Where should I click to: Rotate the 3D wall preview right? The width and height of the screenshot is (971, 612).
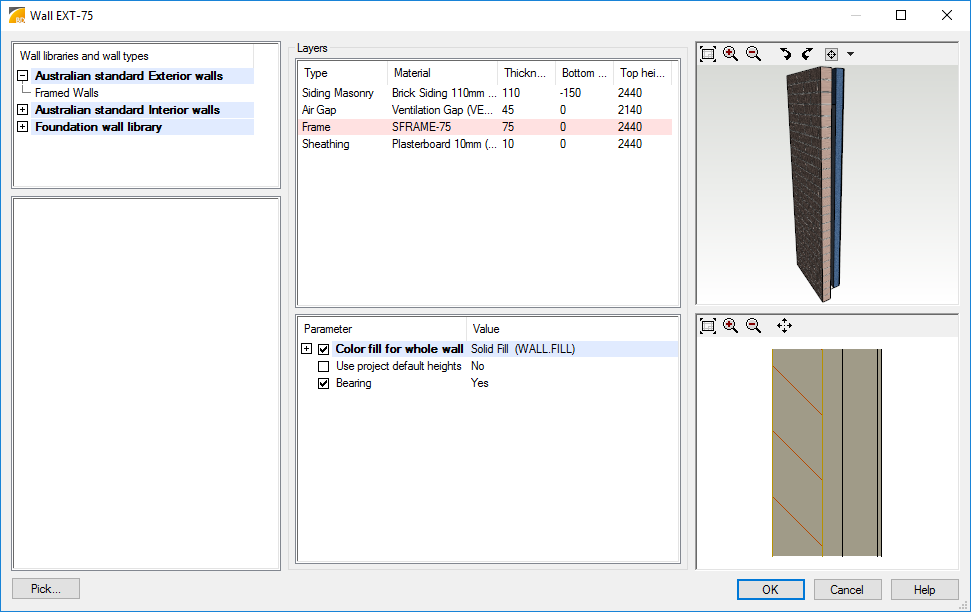pos(807,54)
